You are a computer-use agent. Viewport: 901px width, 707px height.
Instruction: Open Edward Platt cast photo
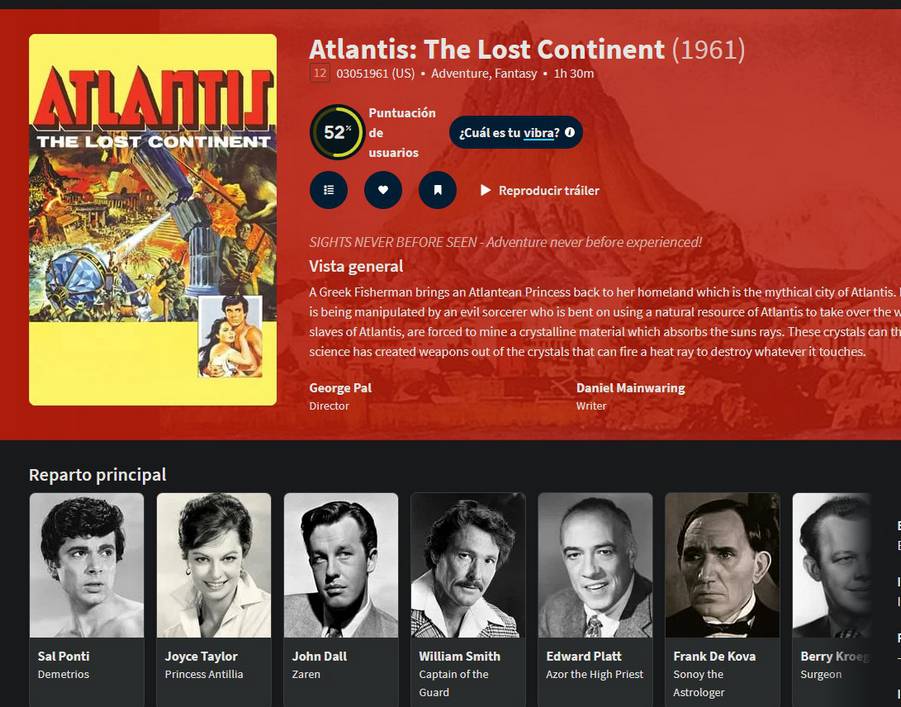pyautogui.click(x=595, y=565)
